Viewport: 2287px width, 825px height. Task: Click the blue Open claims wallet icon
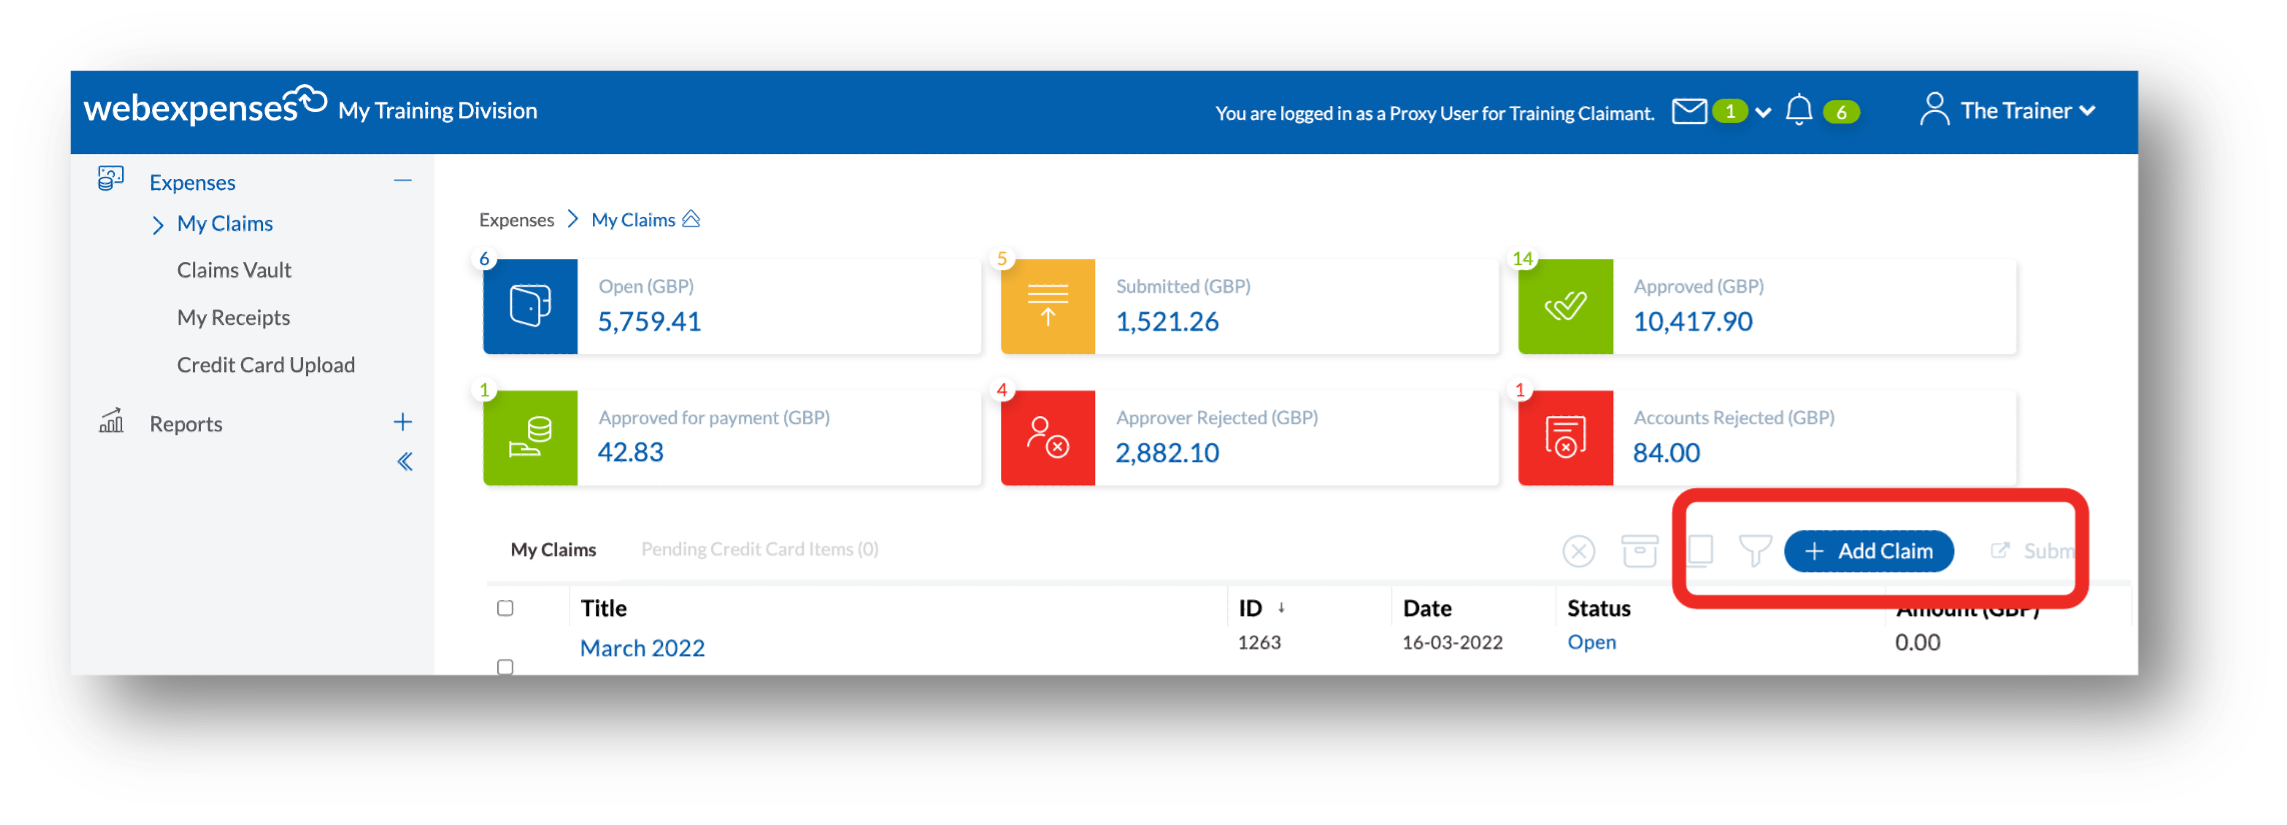click(530, 306)
